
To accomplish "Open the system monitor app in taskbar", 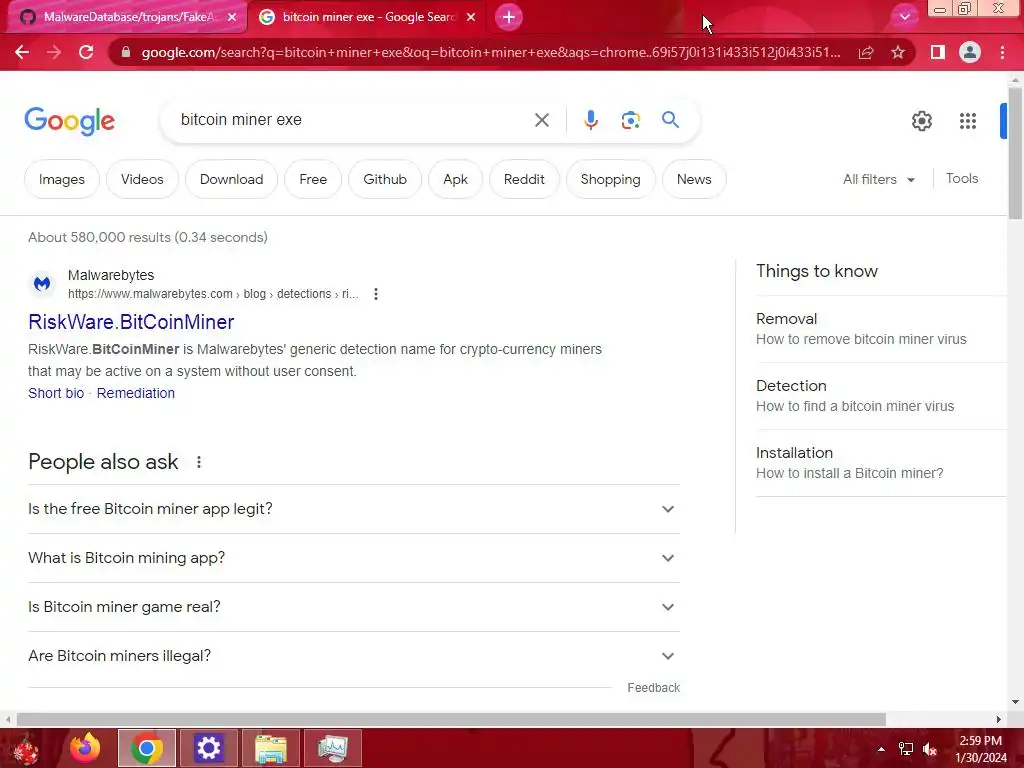I will pyautogui.click(x=332, y=748).
